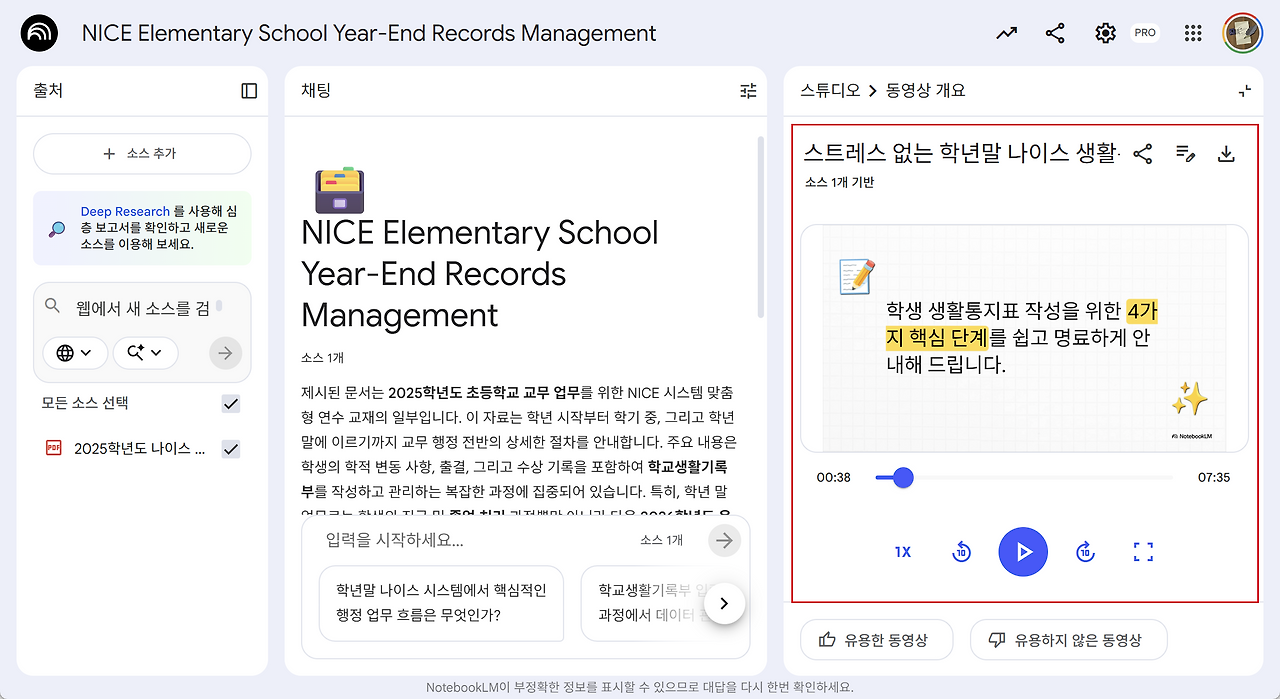The image size is (1280, 699).
Task: Click the PDF file icon
Action: coord(53,448)
